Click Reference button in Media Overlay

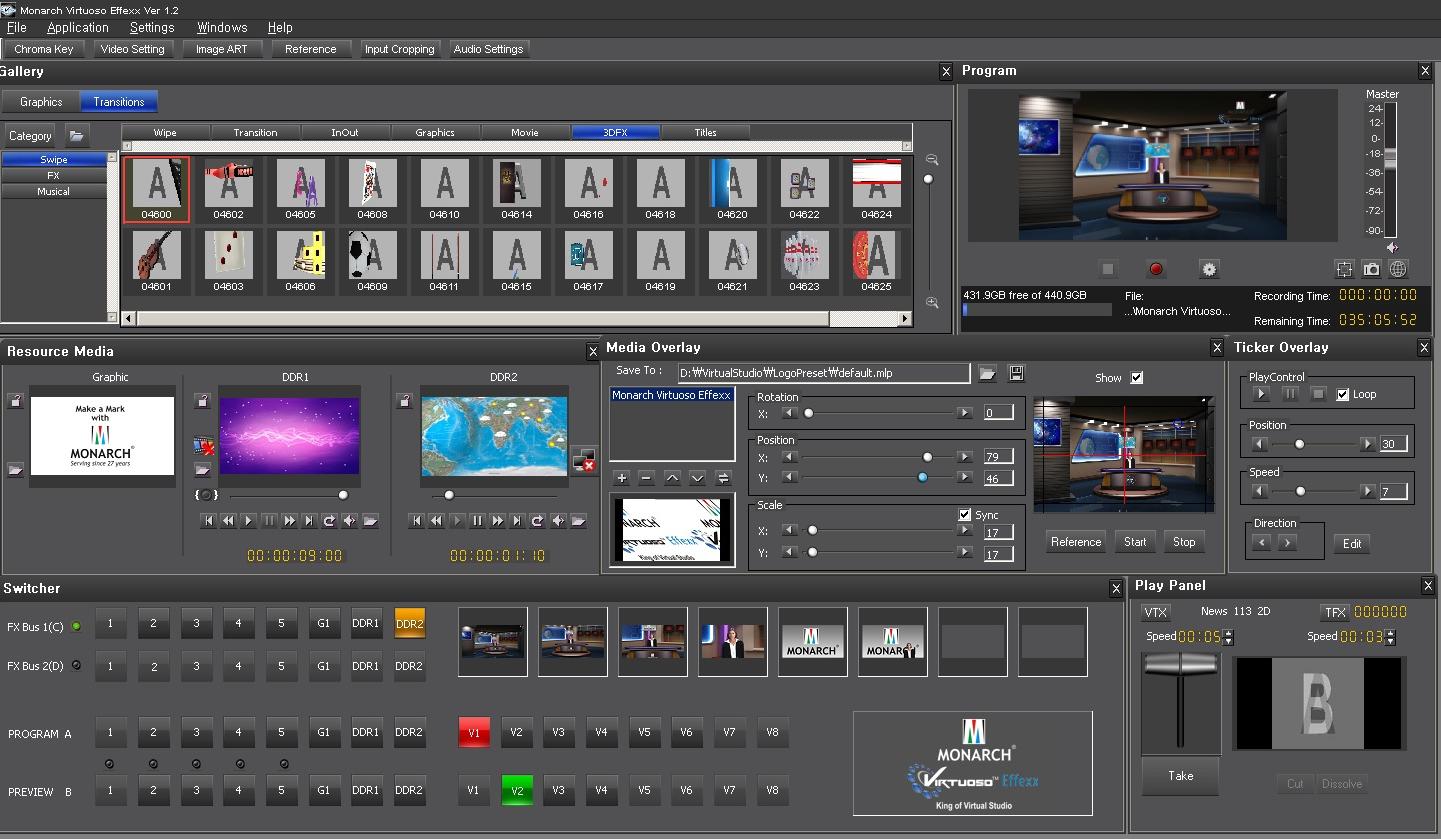click(1076, 542)
